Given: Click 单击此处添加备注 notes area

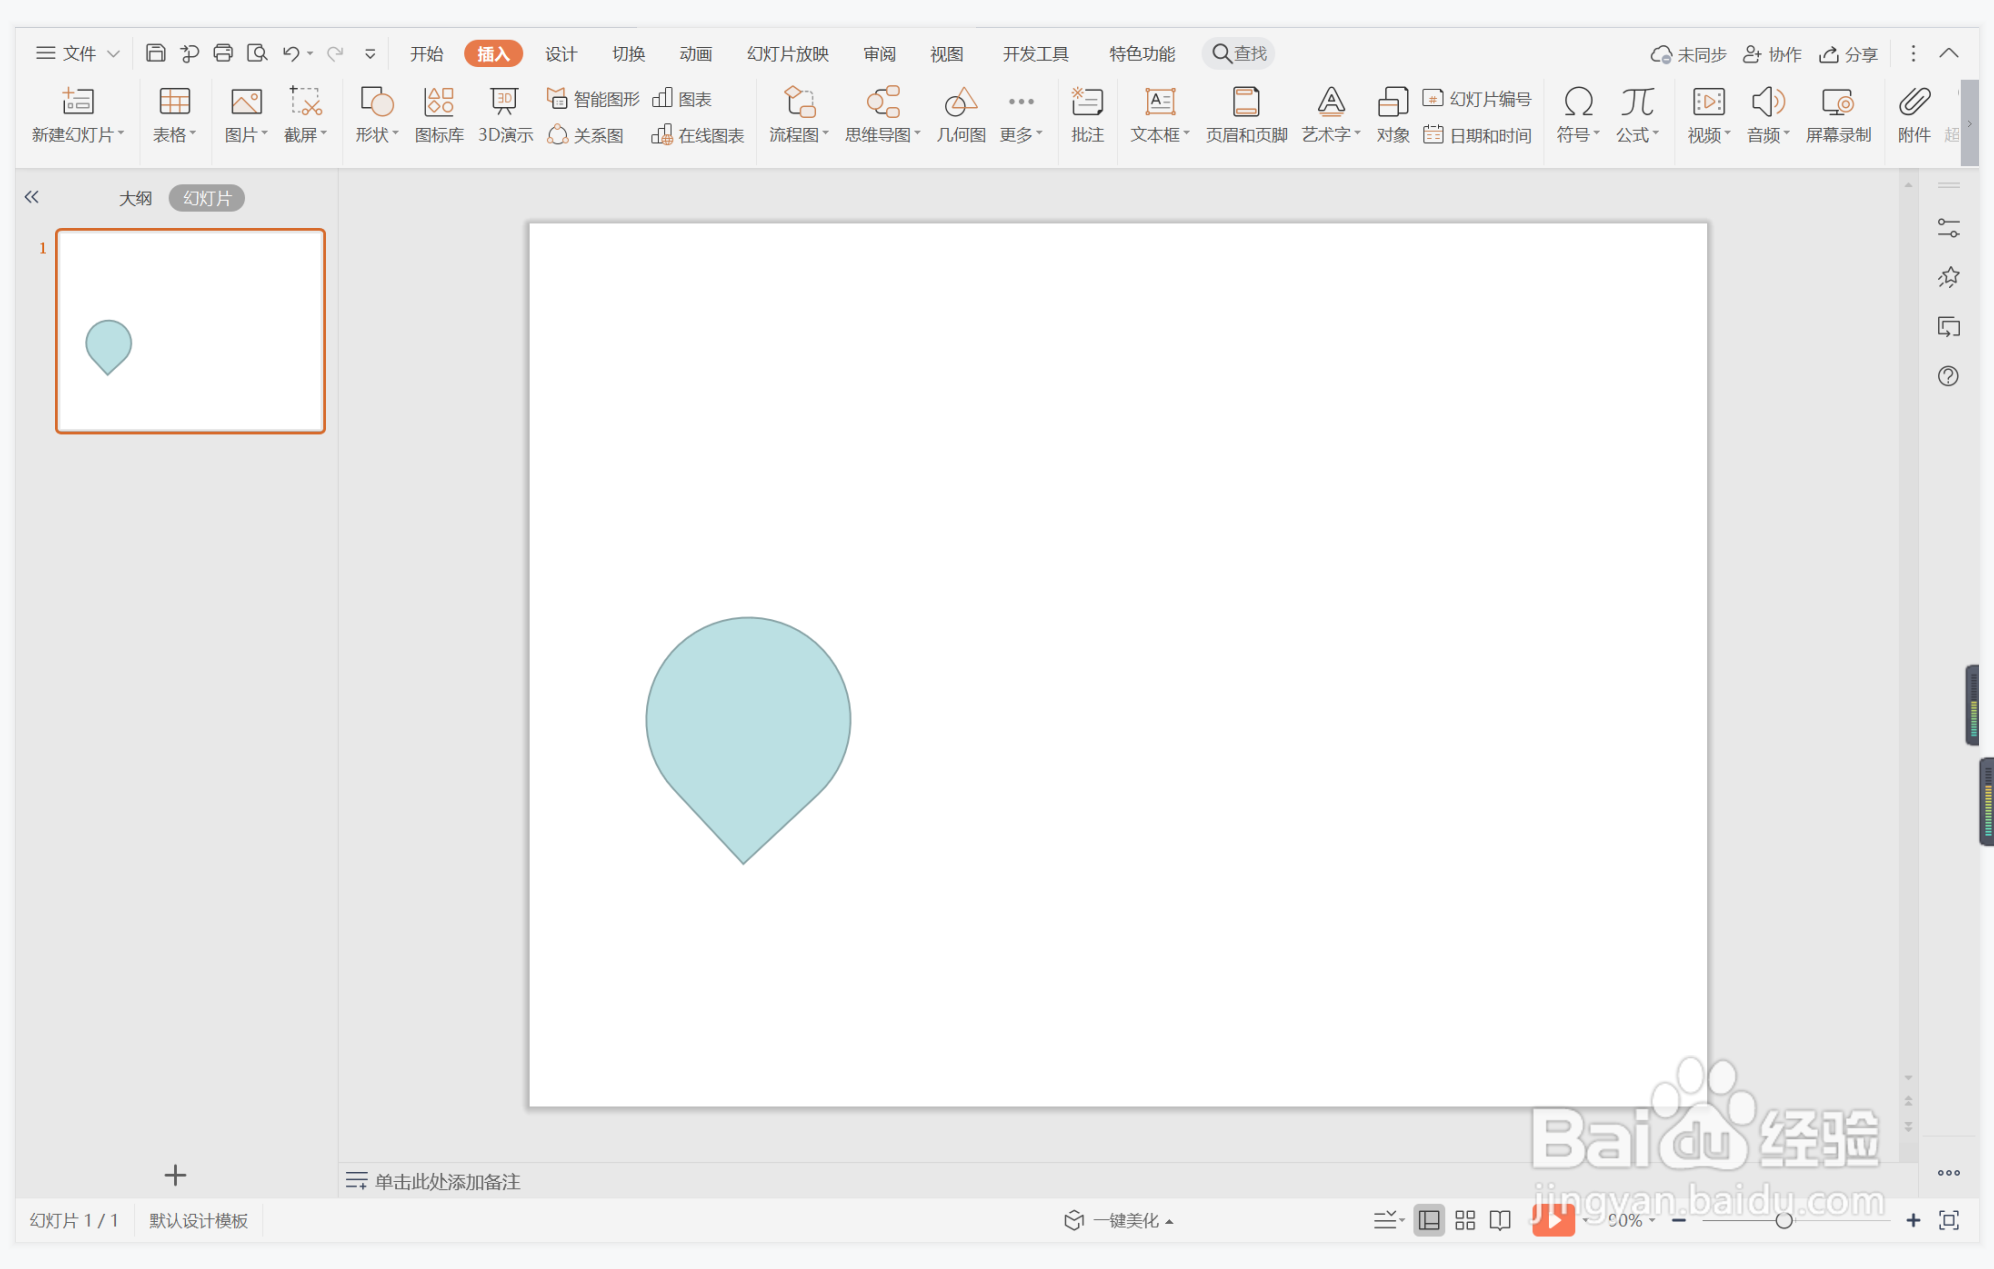Looking at the screenshot, I should pyautogui.click(x=447, y=1181).
